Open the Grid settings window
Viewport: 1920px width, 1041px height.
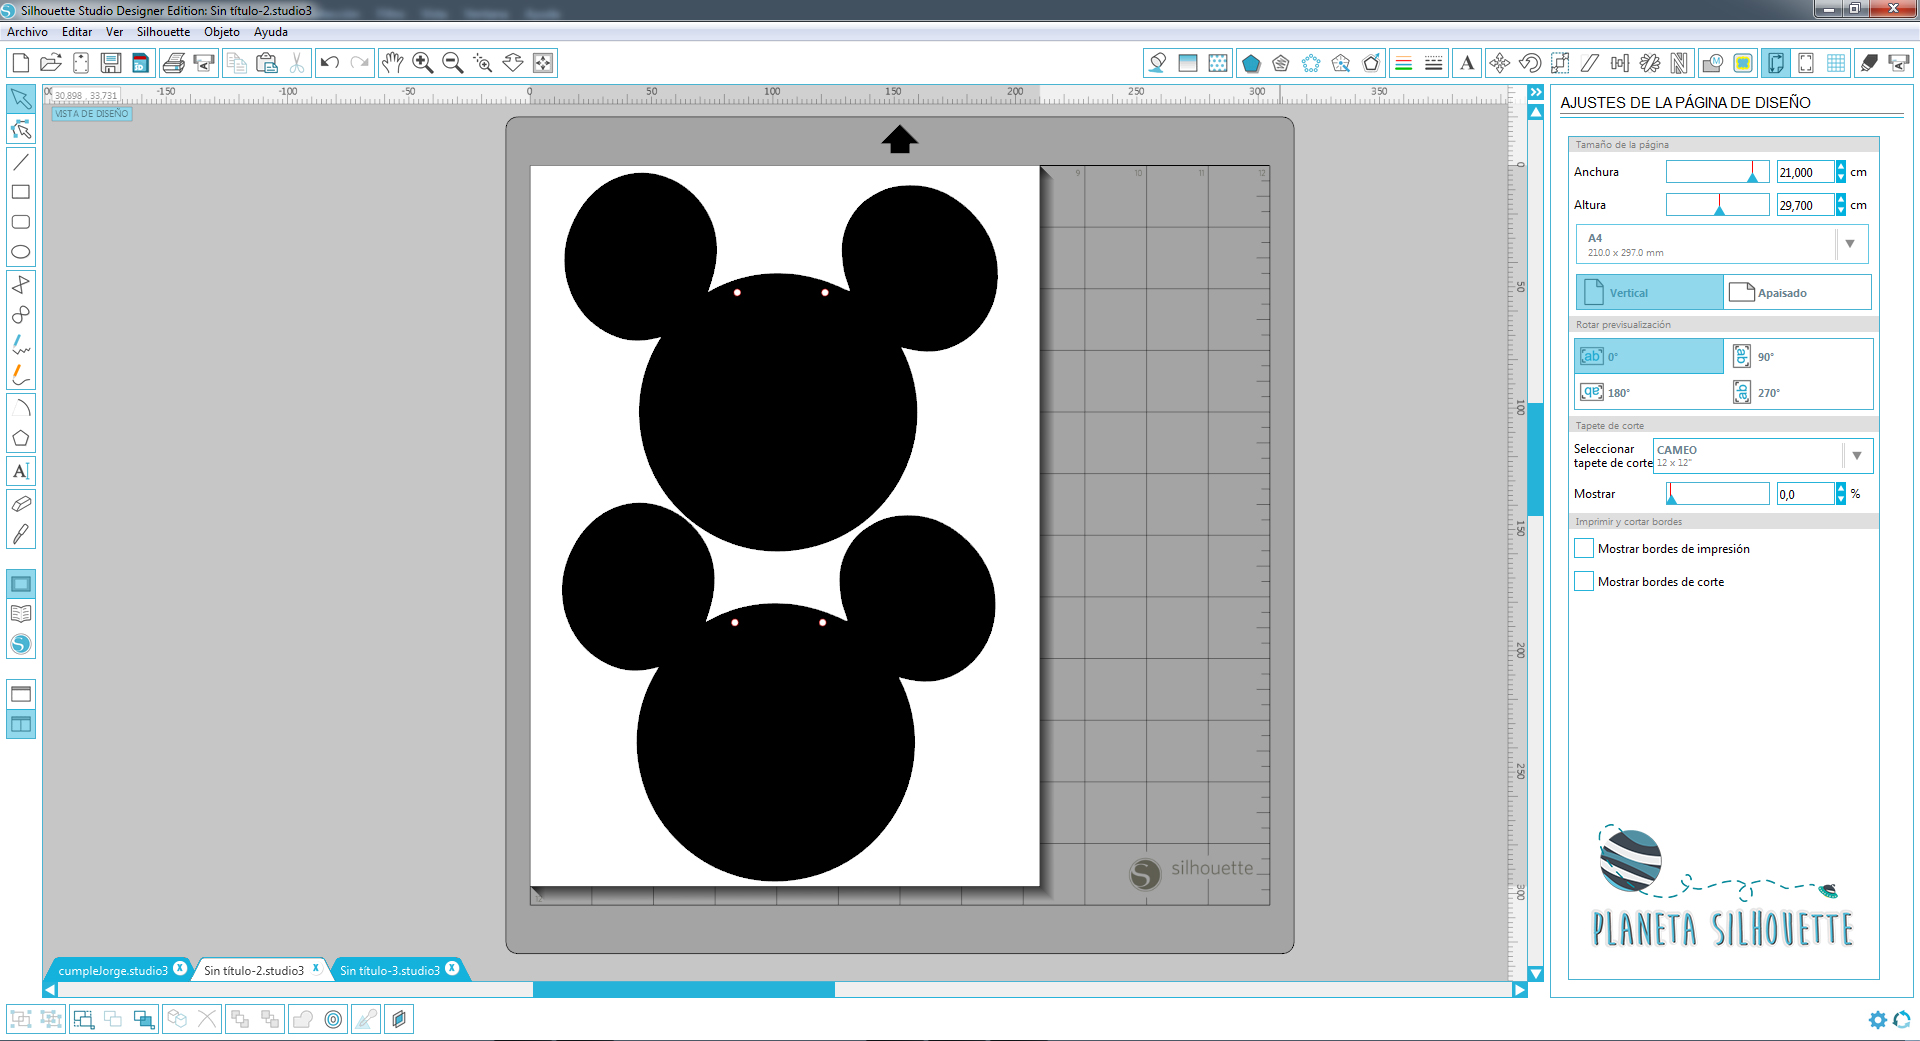pyautogui.click(x=1836, y=63)
